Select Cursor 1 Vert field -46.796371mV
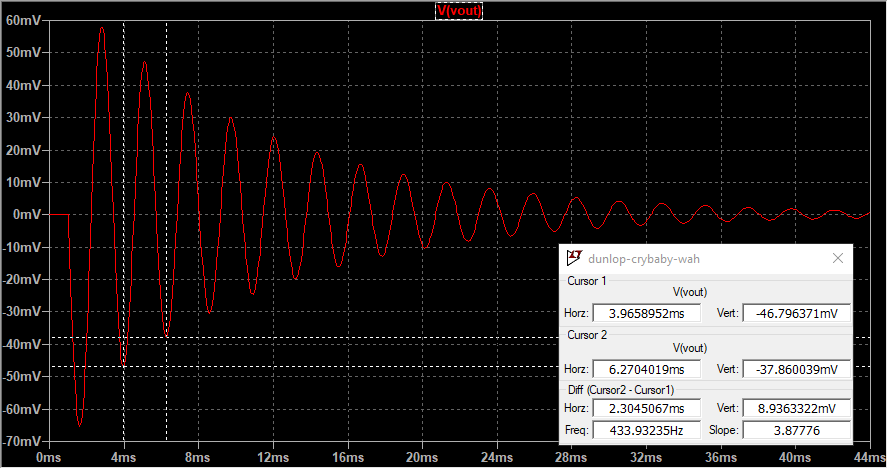 [796, 314]
